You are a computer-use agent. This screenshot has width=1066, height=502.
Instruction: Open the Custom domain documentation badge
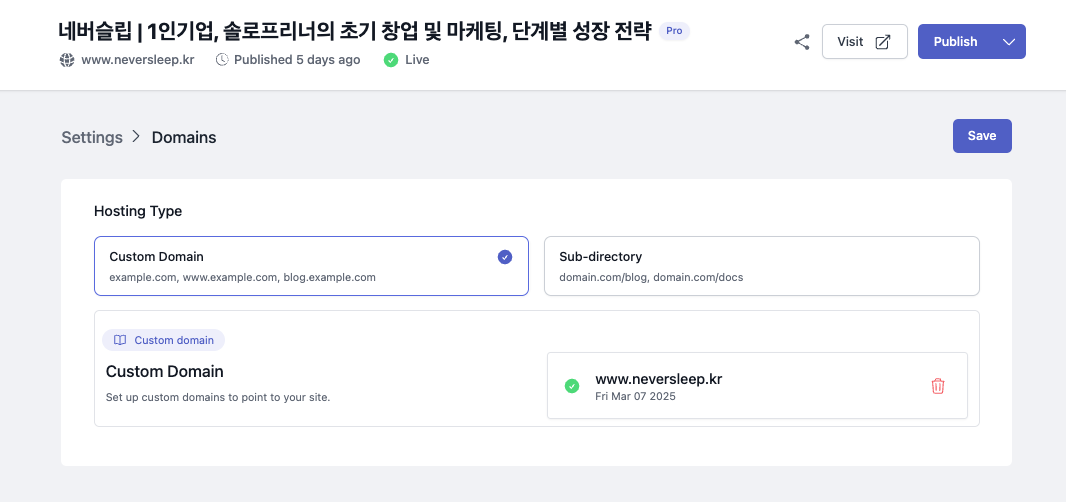coord(163,340)
